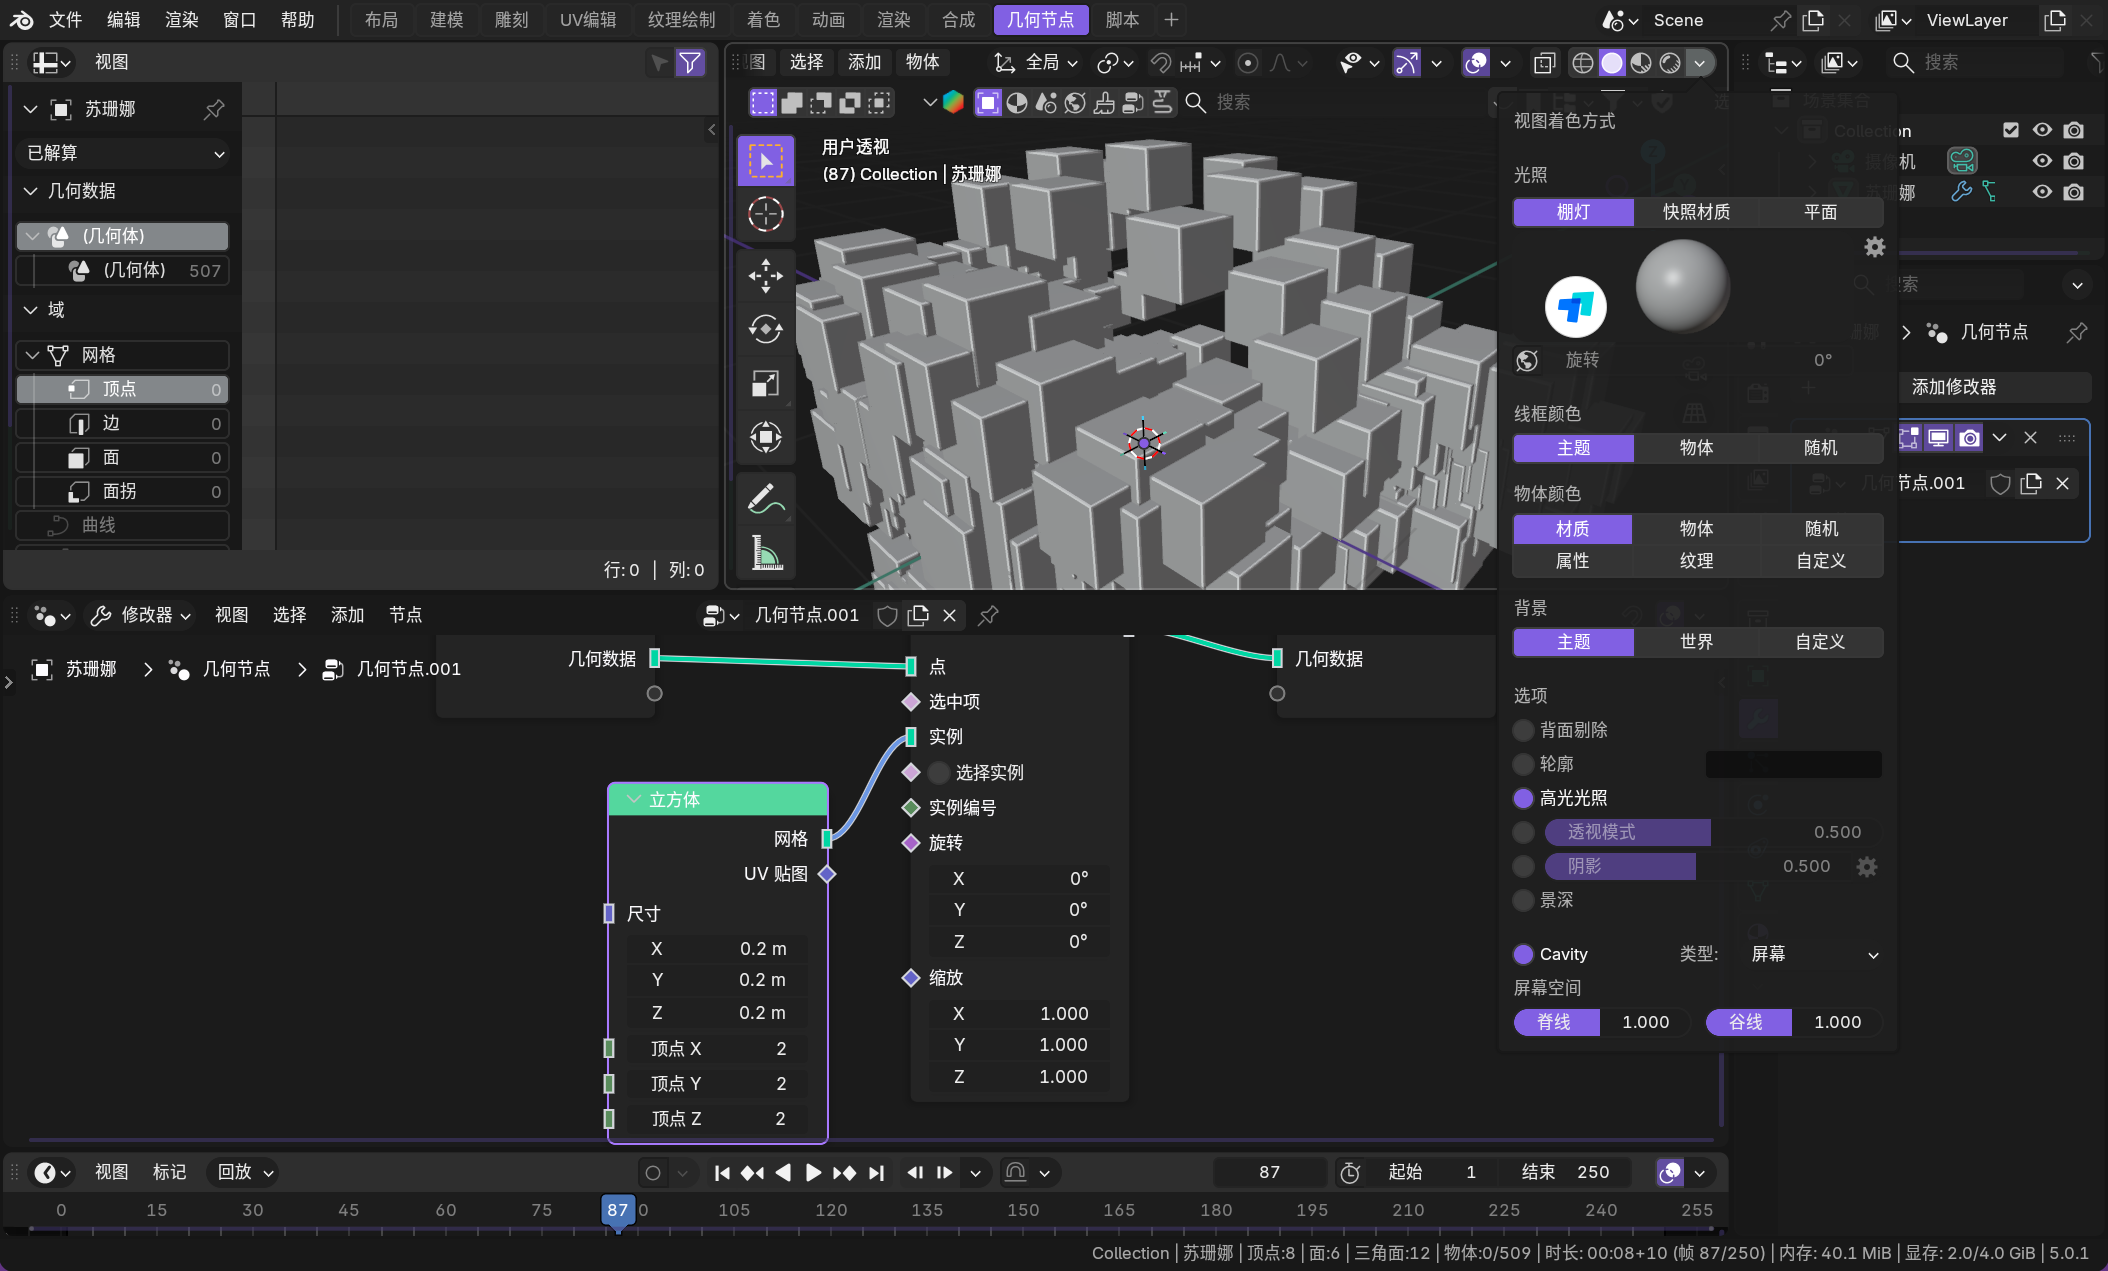Click the play animation button
Viewport: 2108px width, 1271px height.
[x=813, y=1172]
